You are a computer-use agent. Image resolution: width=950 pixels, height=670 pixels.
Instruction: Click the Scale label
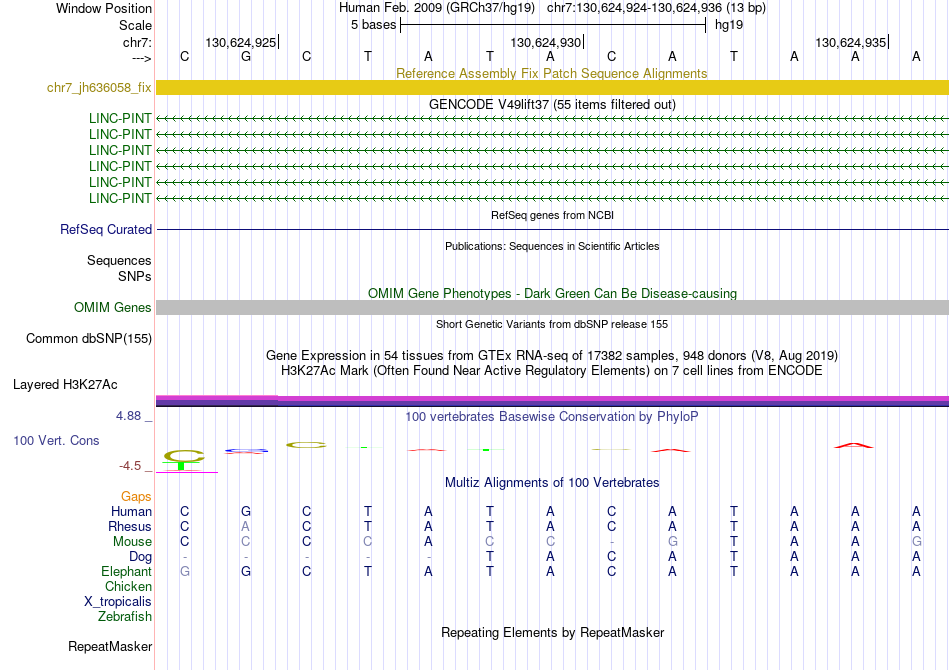(x=135, y=25)
